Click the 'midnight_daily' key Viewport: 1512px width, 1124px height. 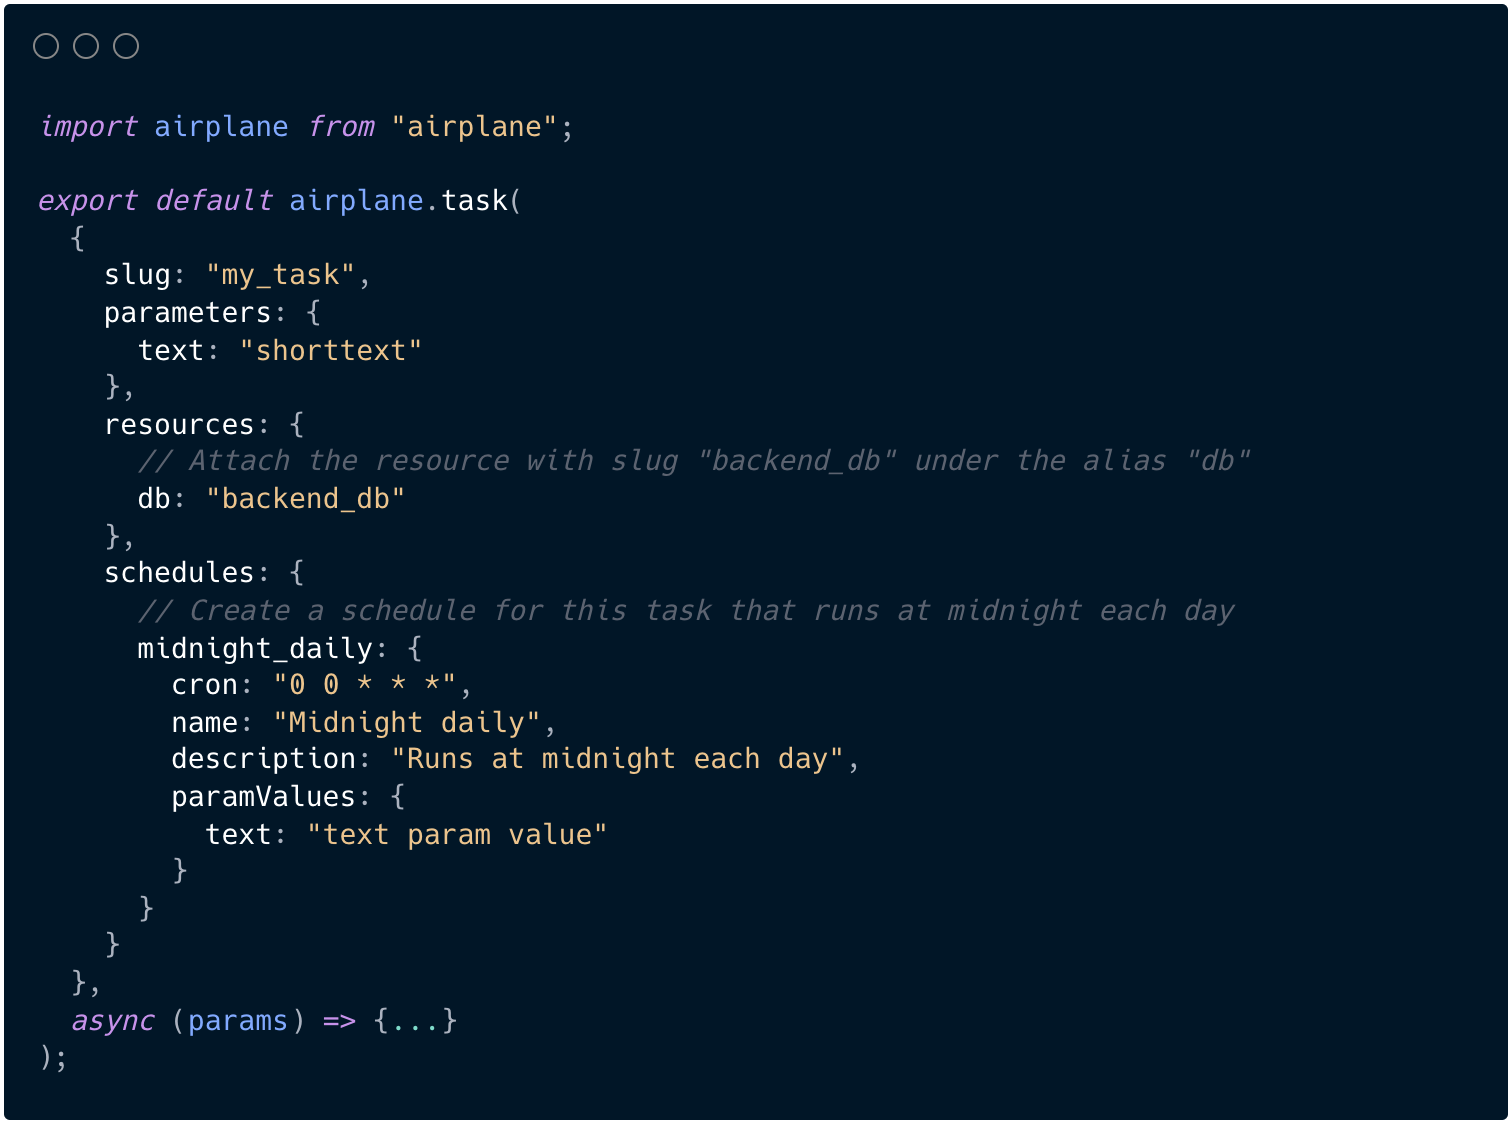(x=255, y=649)
